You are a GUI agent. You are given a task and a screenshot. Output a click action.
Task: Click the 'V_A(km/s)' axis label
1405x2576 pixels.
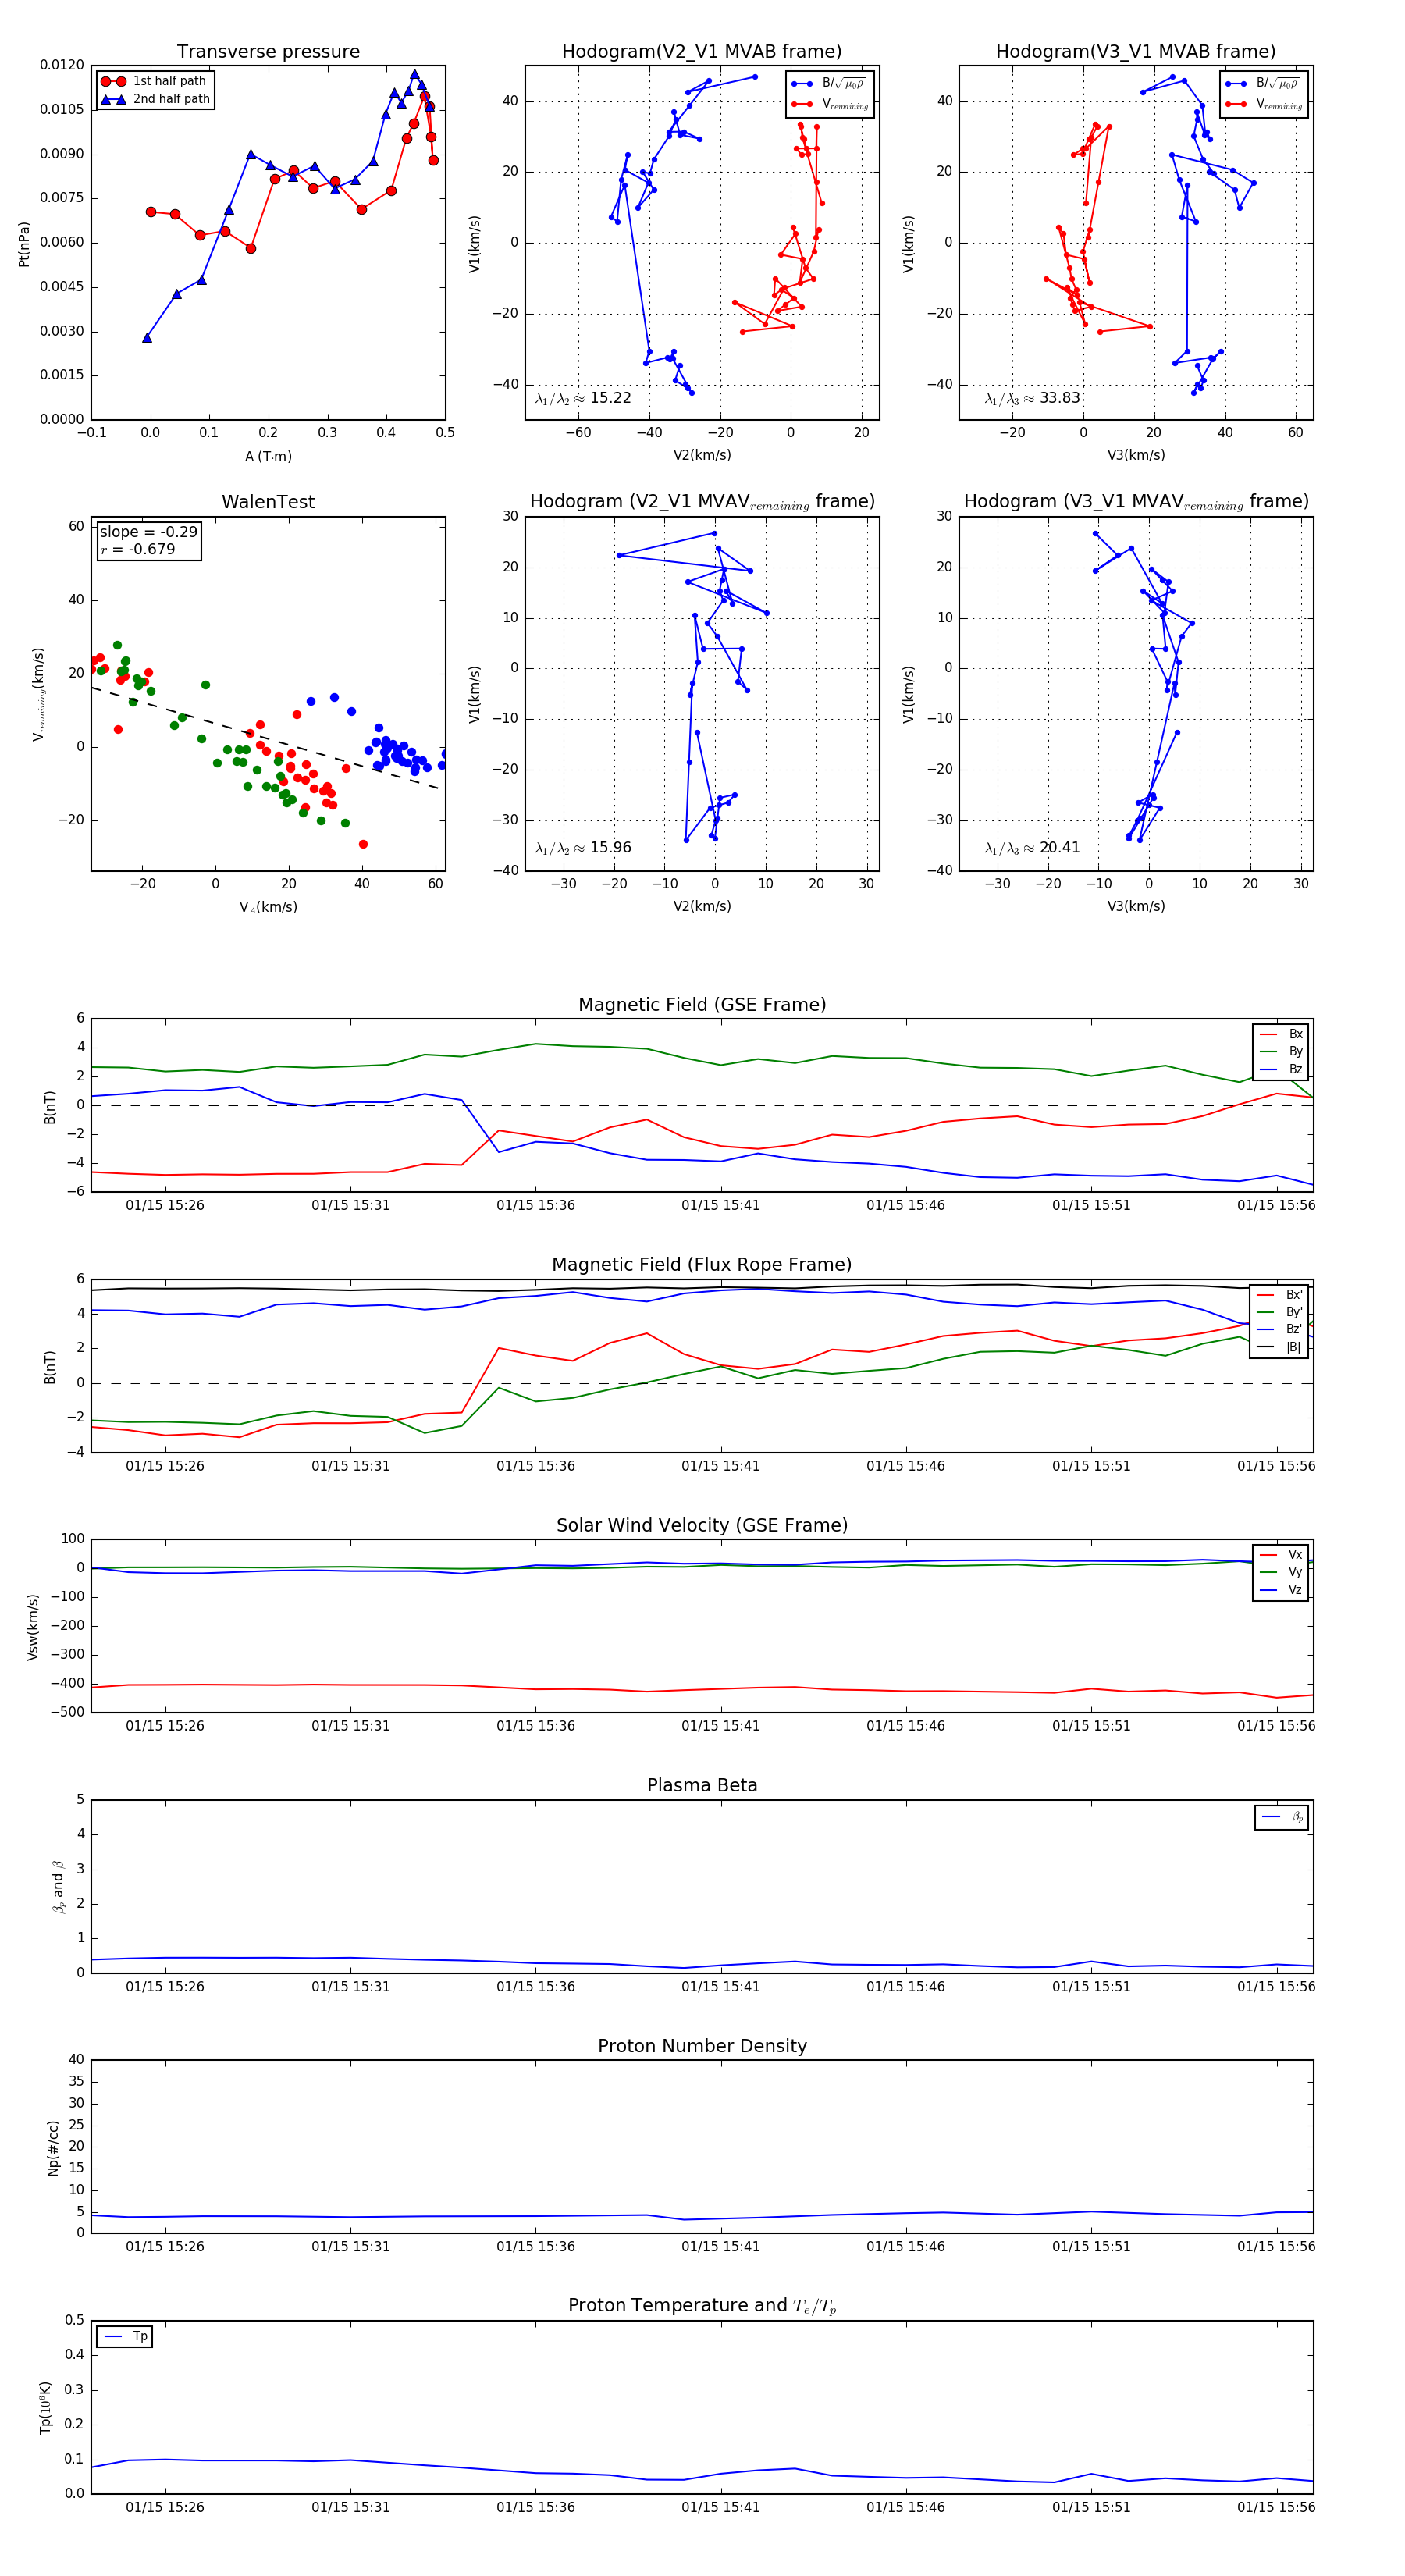coord(268,907)
